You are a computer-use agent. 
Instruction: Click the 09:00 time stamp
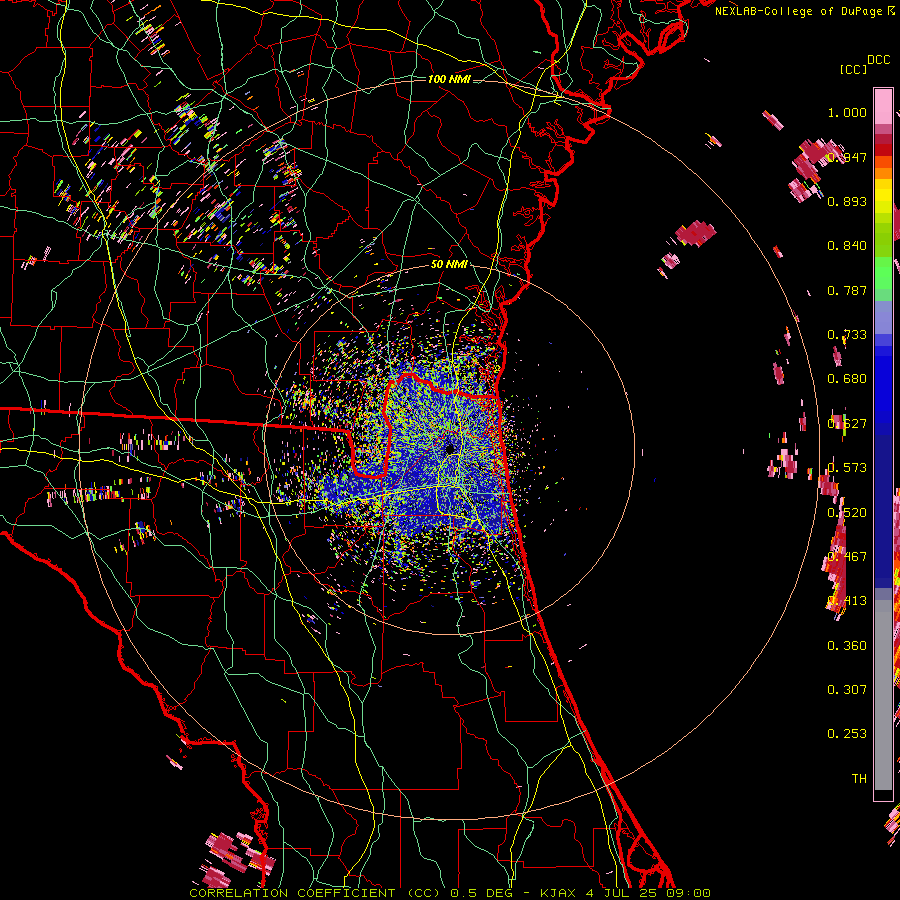(688, 893)
